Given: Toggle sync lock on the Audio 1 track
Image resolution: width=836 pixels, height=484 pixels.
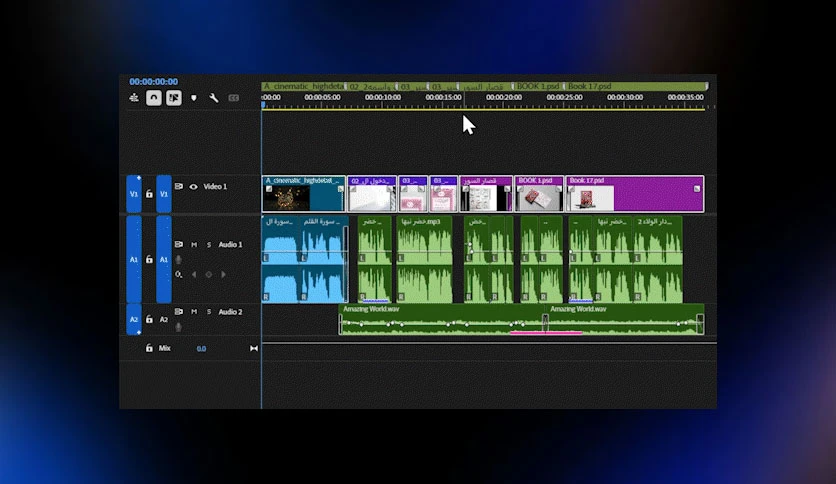Looking at the screenshot, I should (179, 244).
